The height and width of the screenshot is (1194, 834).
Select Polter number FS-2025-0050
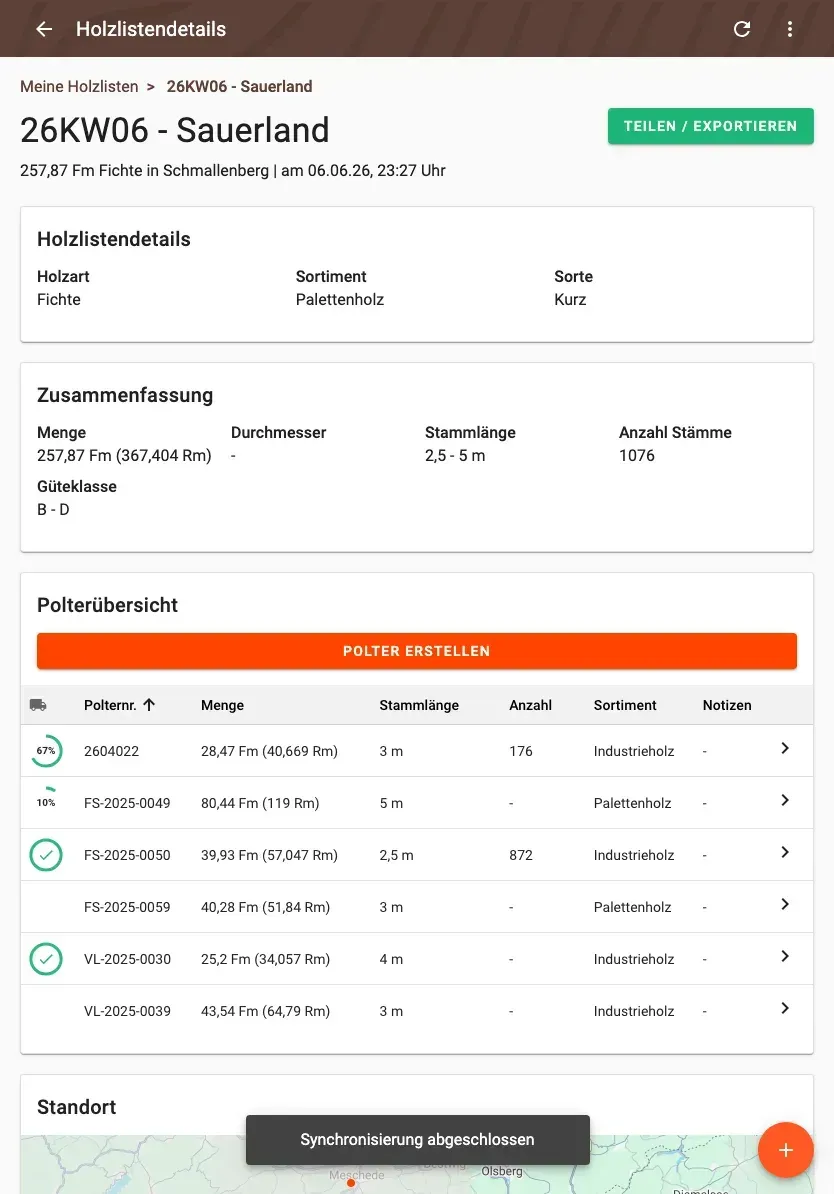(127, 855)
